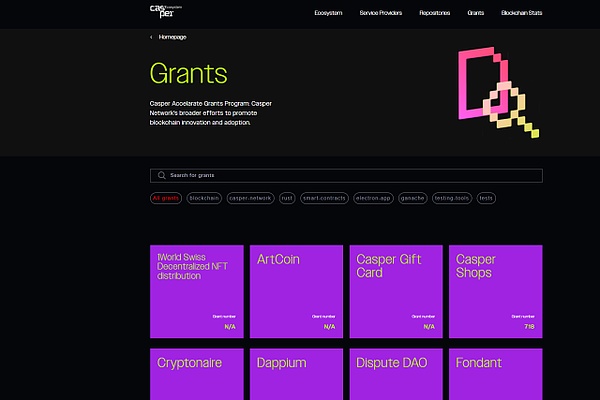600x400 pixels.
Task: Open the Dispute DAO grant card
Action: coord(396,373)
